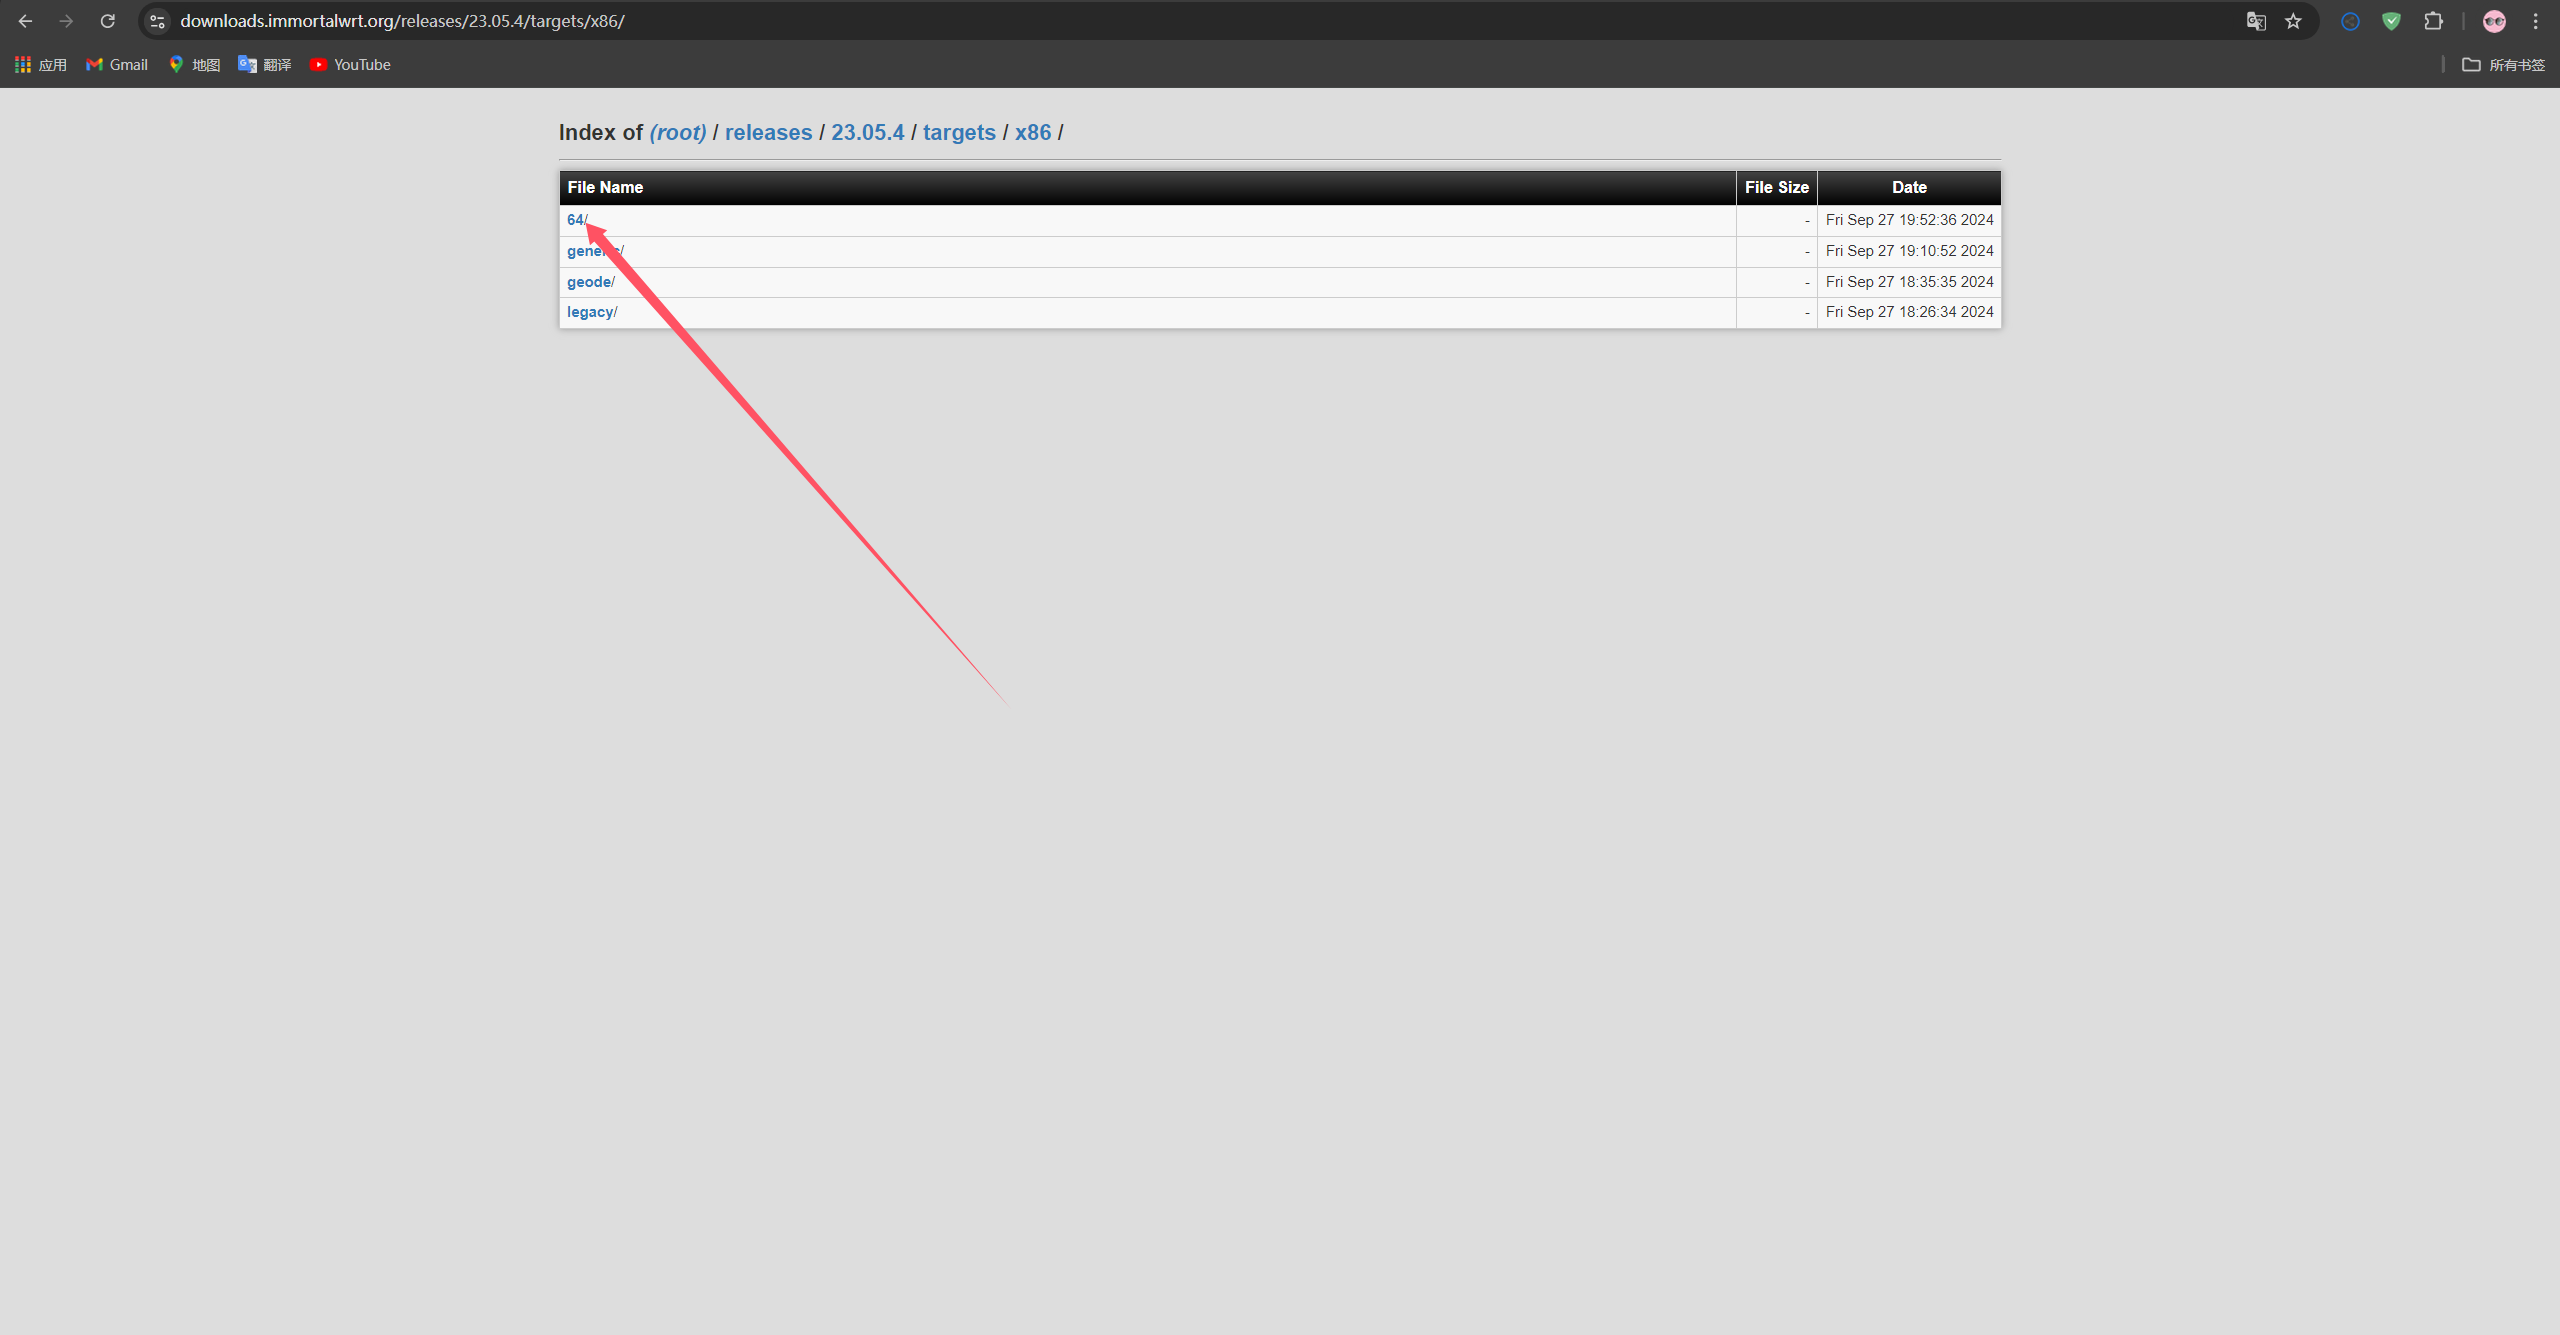Click the browser forward arrow

click(66, 21)
